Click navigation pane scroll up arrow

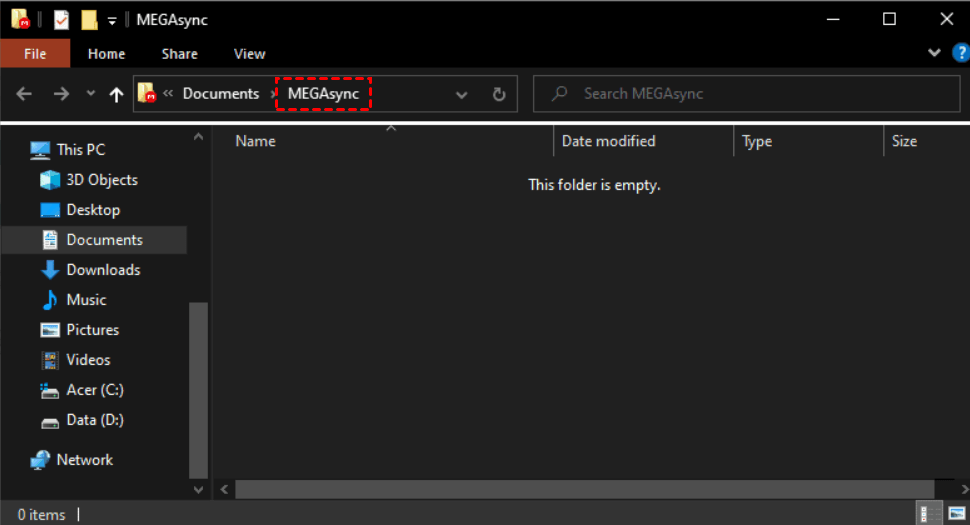pos(199,137)
